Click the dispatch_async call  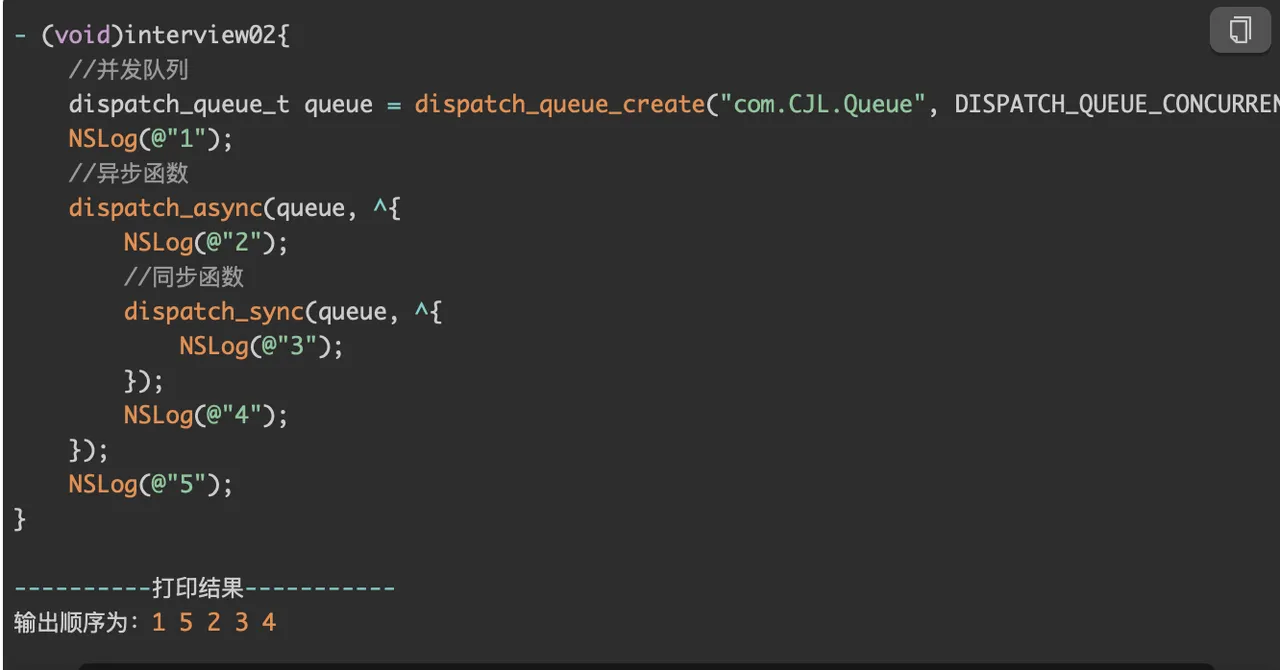[x=165, y=208]
